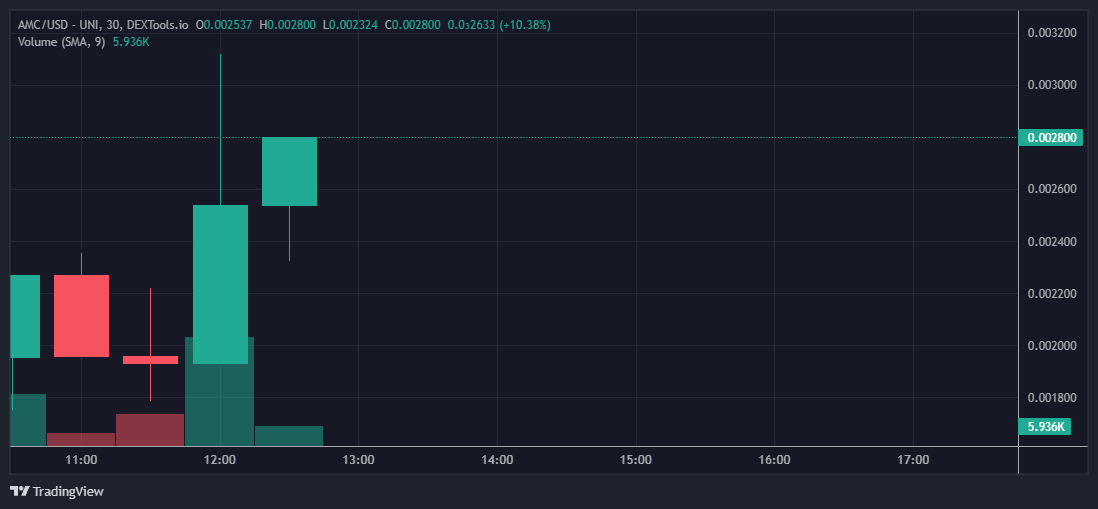Click the 15:00 time axis label
This screenshot has width=1098, height=509.
636,460
